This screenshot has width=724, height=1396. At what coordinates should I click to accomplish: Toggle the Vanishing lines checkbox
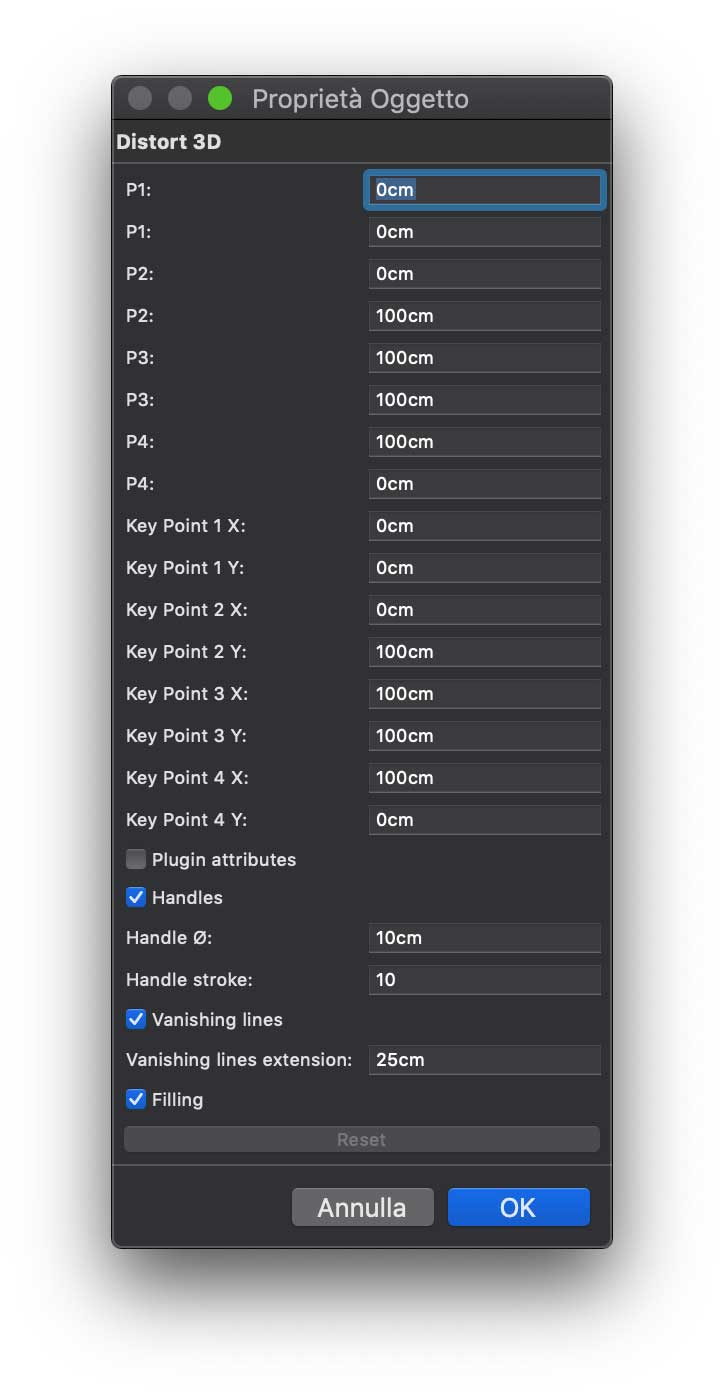point(136,1019)
